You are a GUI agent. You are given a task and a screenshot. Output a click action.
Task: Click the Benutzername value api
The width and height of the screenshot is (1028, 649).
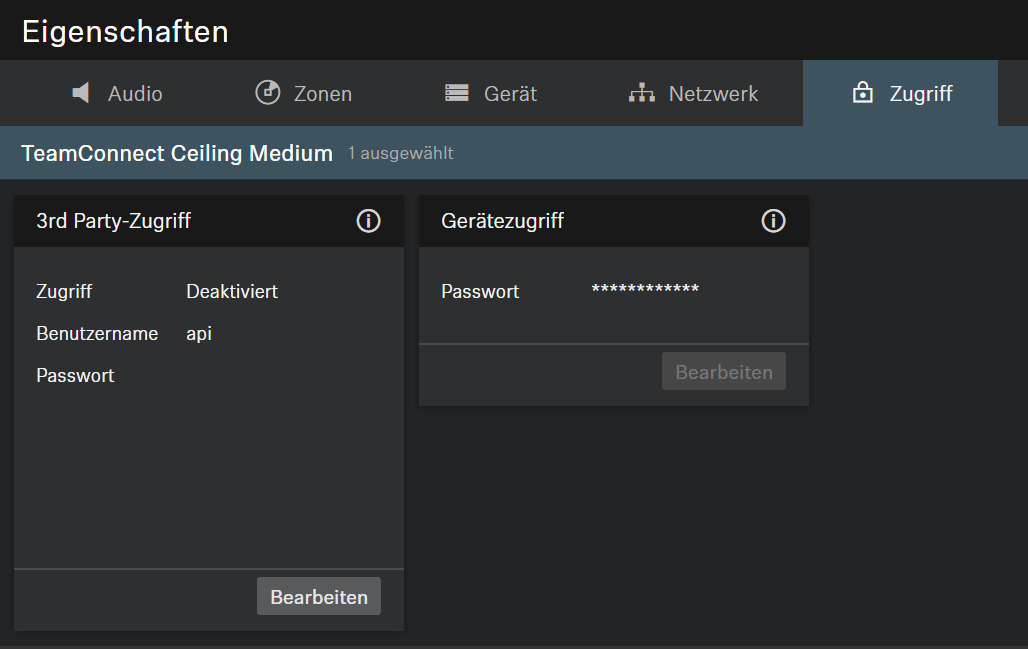click(199, 333)
